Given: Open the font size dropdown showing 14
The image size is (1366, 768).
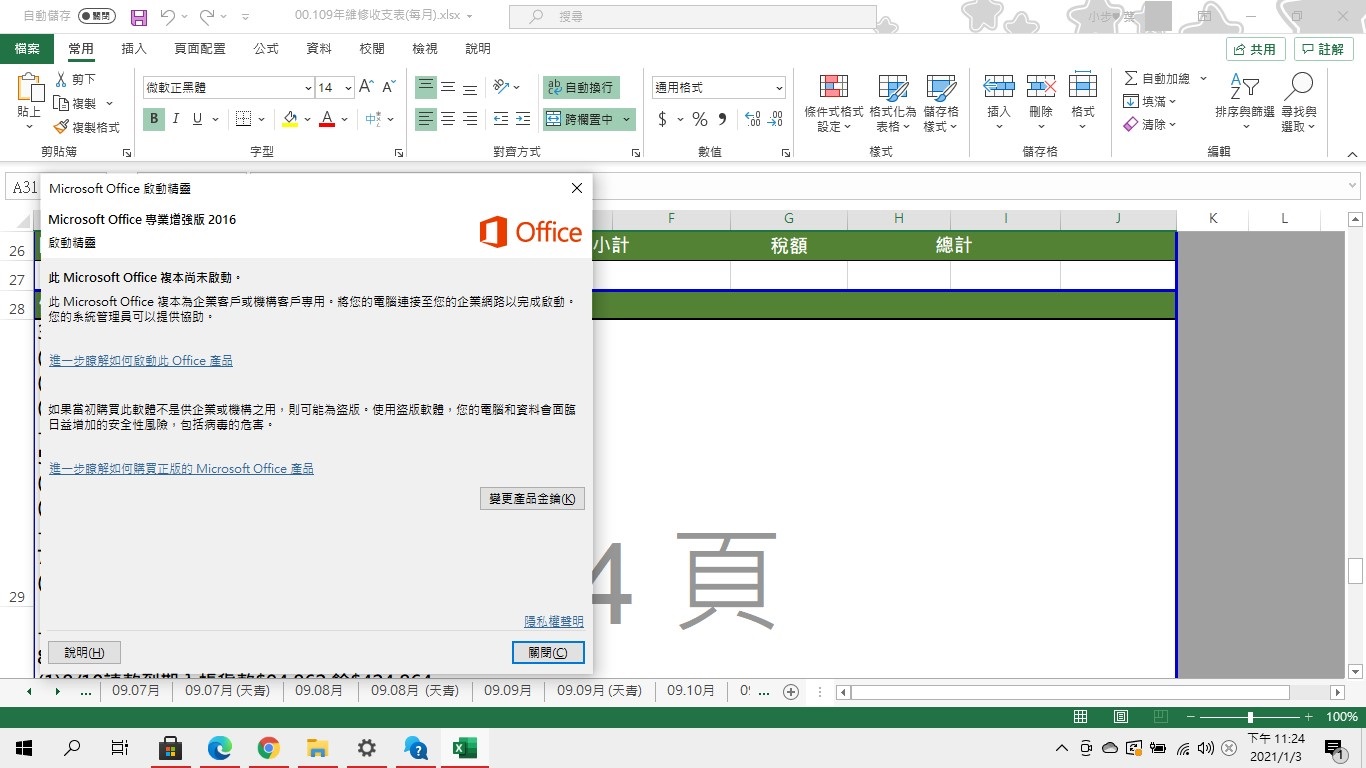Looking at the screenshot, I should coord(348,88).
